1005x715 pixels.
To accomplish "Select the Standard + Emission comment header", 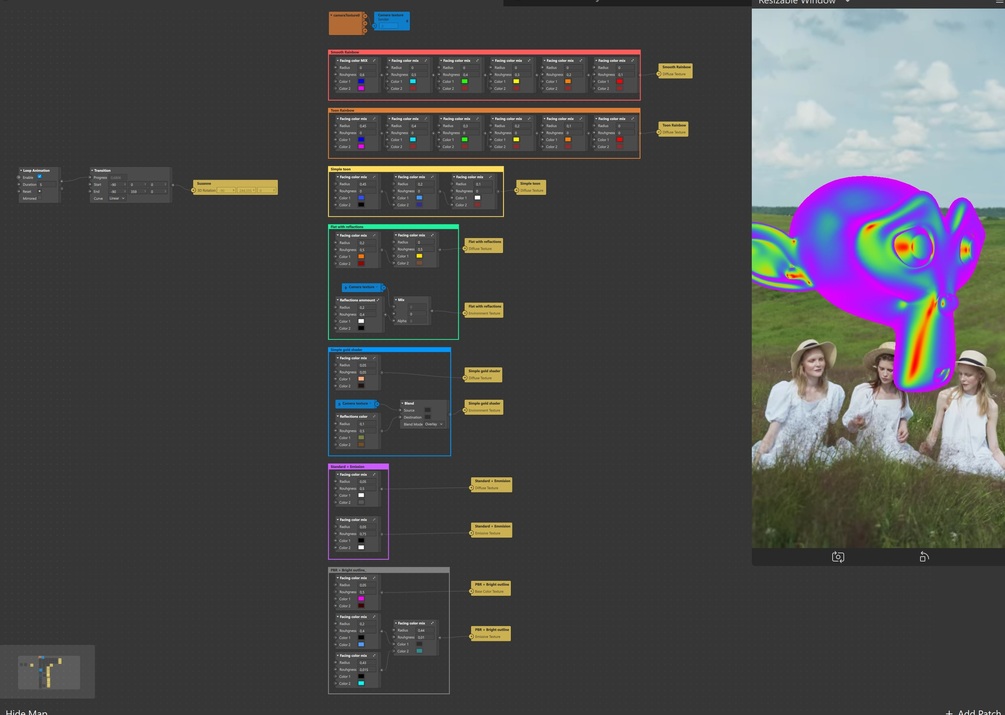I will pyautogui.click(x=358, y=466).
